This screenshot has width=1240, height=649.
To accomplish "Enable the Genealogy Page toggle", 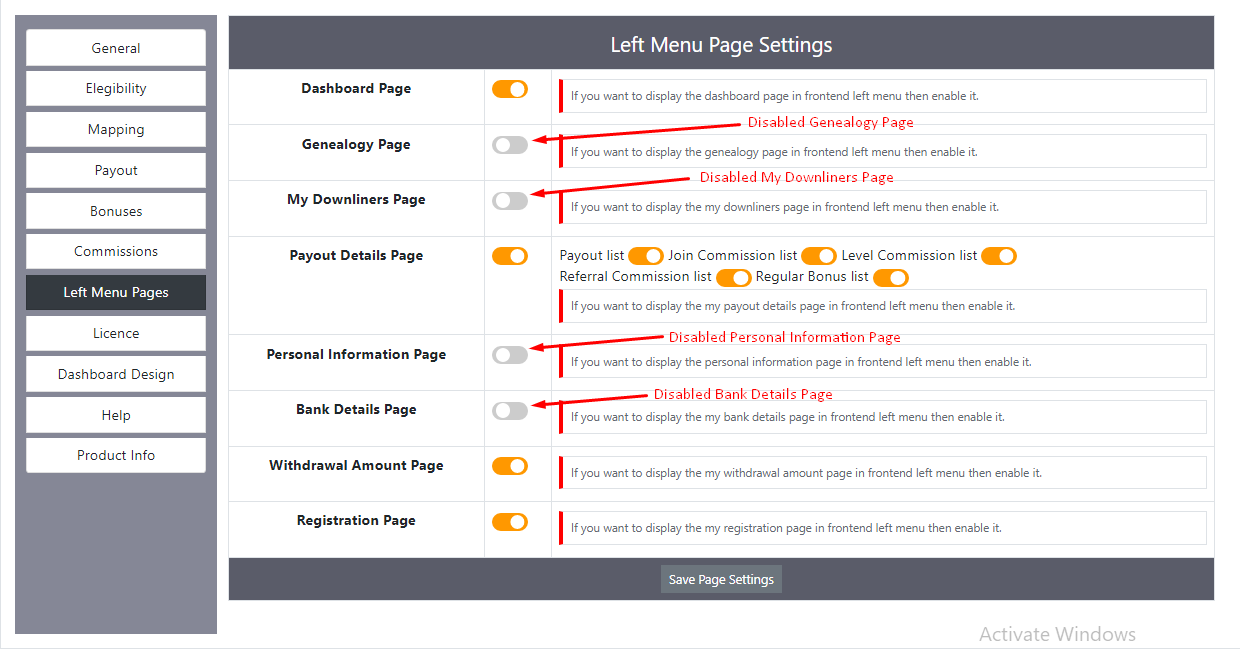I will tap(509, 145).
